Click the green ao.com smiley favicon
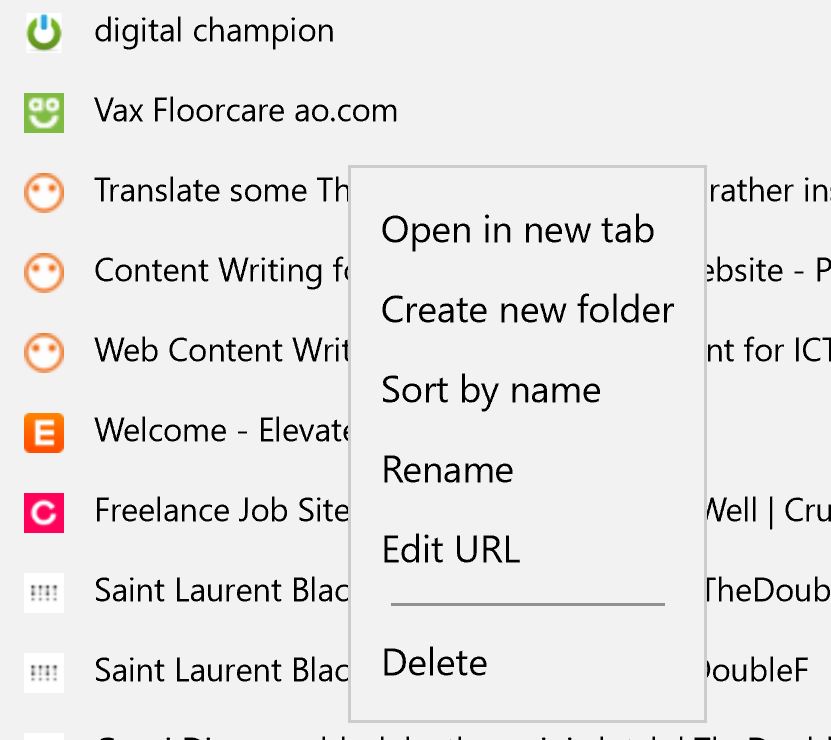This screenshot has height=740, width=831. click(44, 113)
